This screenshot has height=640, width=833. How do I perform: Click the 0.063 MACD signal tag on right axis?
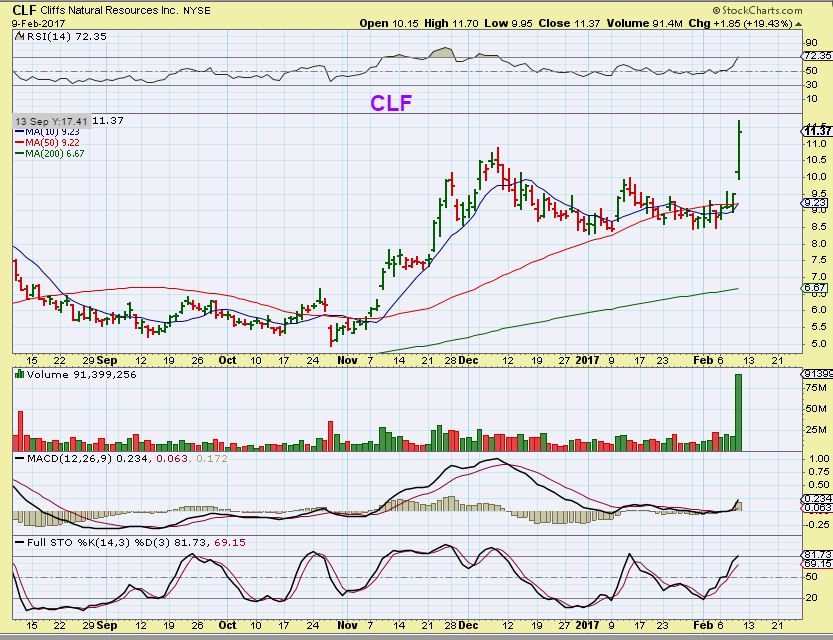pos(817,508)
